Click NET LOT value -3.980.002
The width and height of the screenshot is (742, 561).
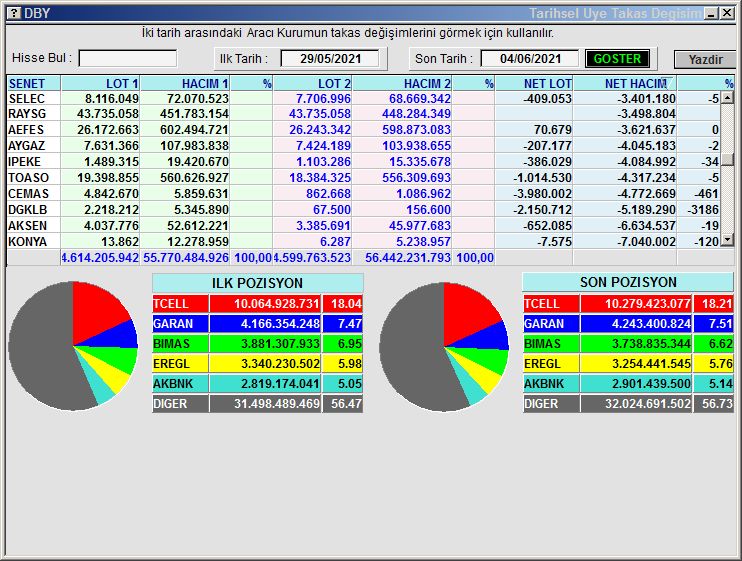542,194
